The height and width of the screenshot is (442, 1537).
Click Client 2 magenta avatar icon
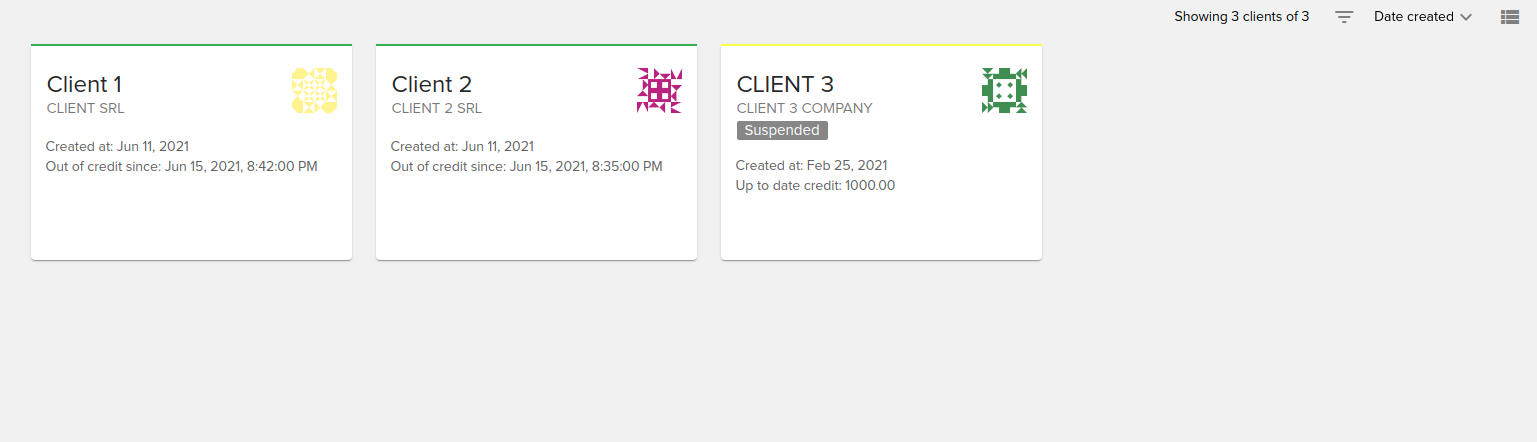point(659,90)
